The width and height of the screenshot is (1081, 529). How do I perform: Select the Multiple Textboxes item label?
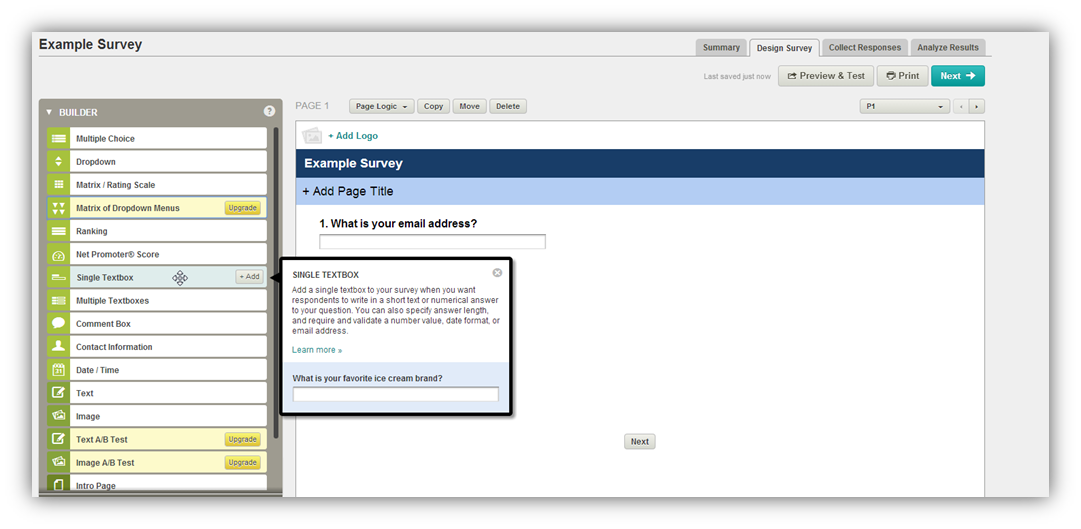[112, 301]
